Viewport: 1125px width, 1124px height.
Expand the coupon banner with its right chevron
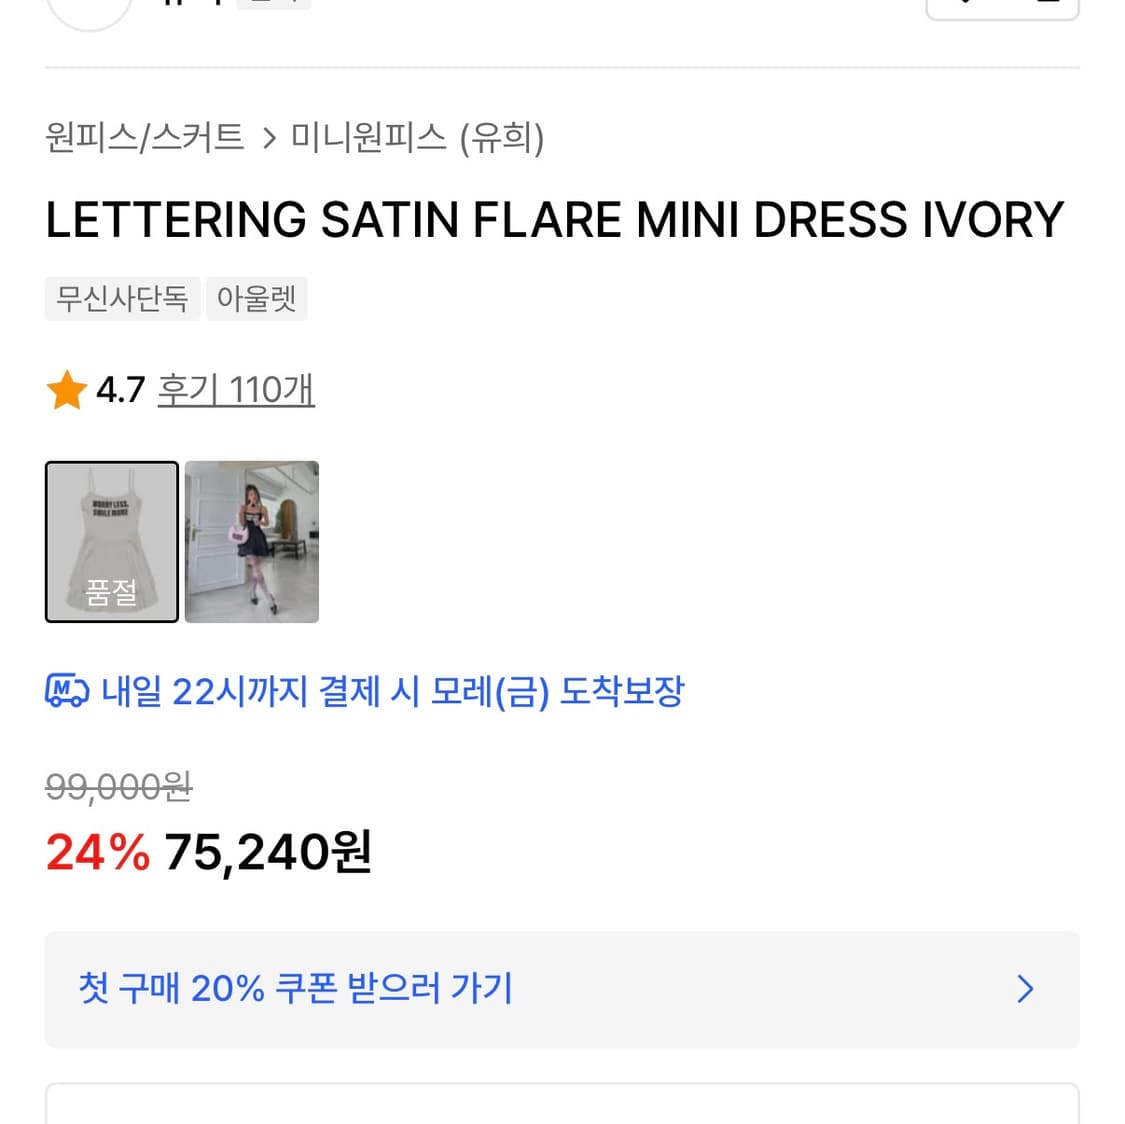pos(1024,989)
